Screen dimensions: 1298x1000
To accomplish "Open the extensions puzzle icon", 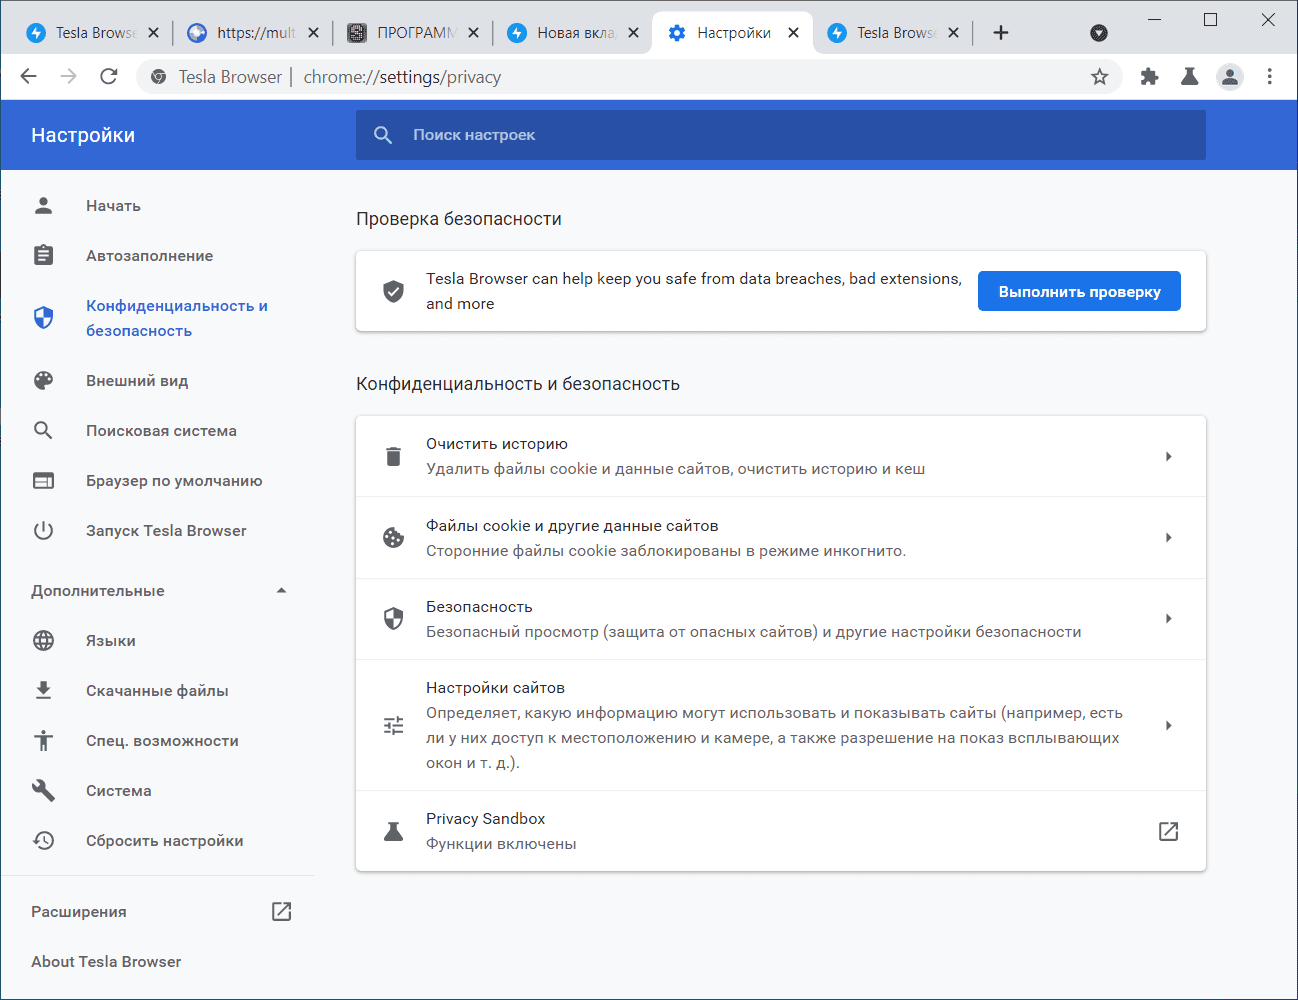I will 1149,77.
